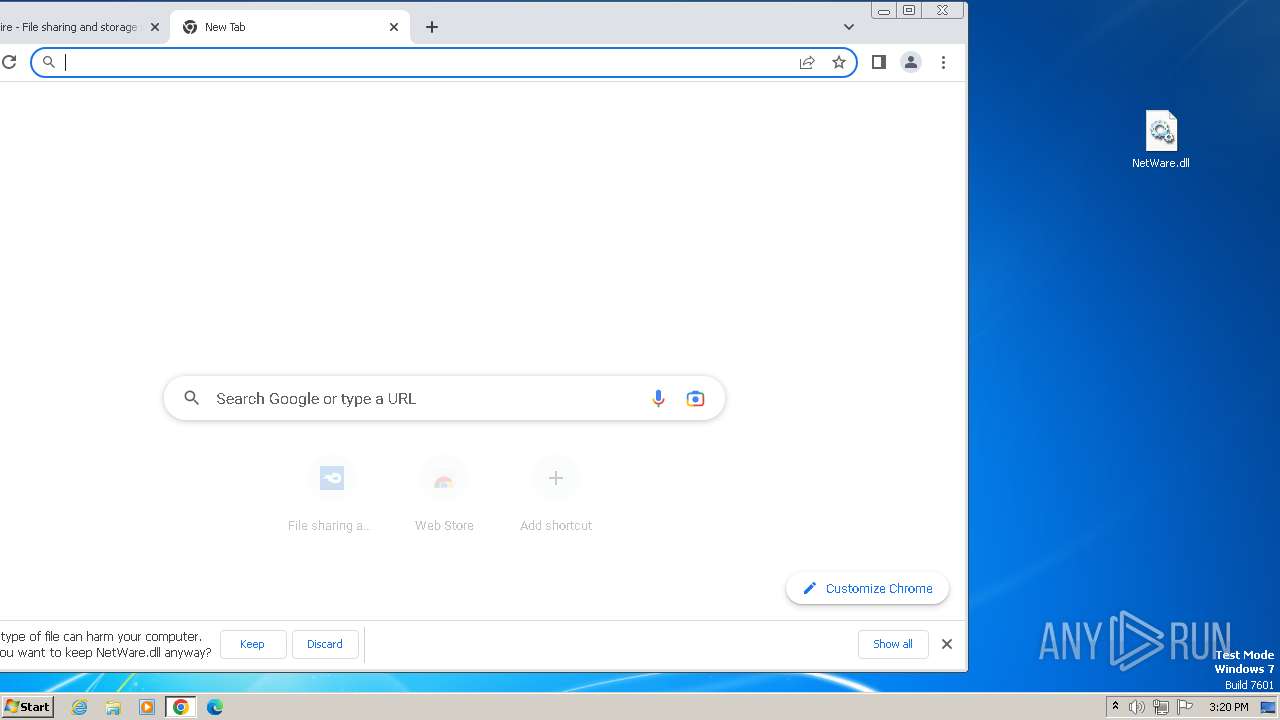Click Customize Chrome button
The width and height of the screenshot is (1280, 720).
click(x=868, y=588)
